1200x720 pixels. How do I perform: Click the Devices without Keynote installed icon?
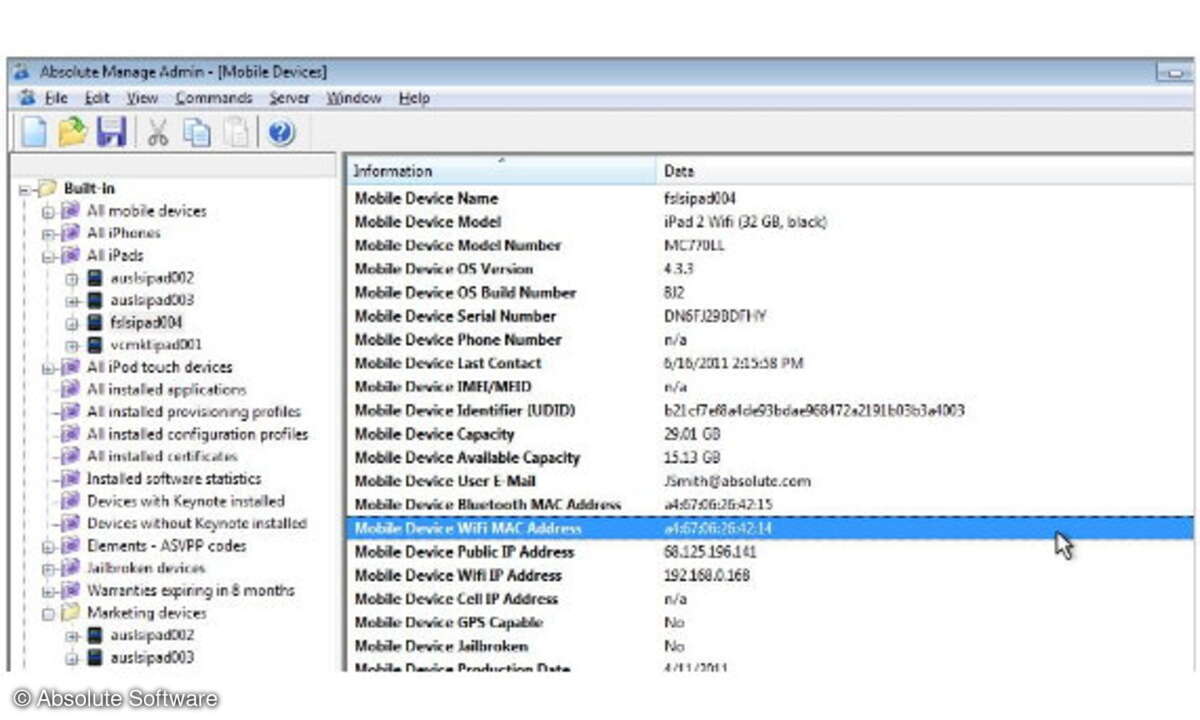tap(70, 523)
